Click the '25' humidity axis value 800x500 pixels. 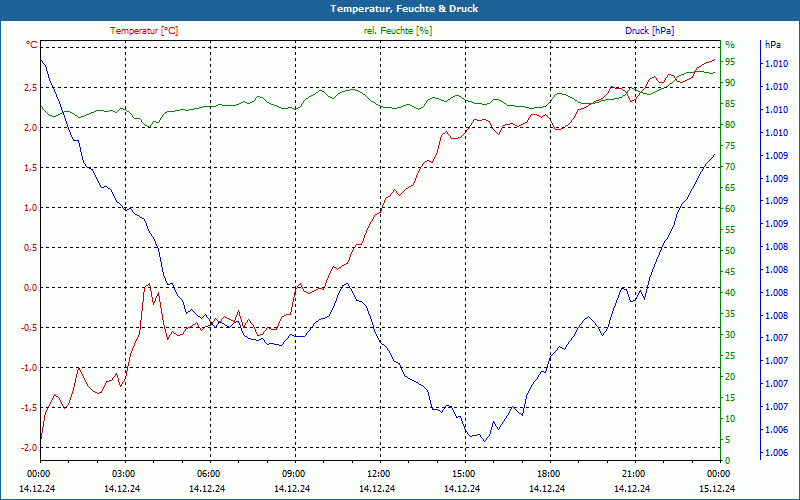(730, 355)
